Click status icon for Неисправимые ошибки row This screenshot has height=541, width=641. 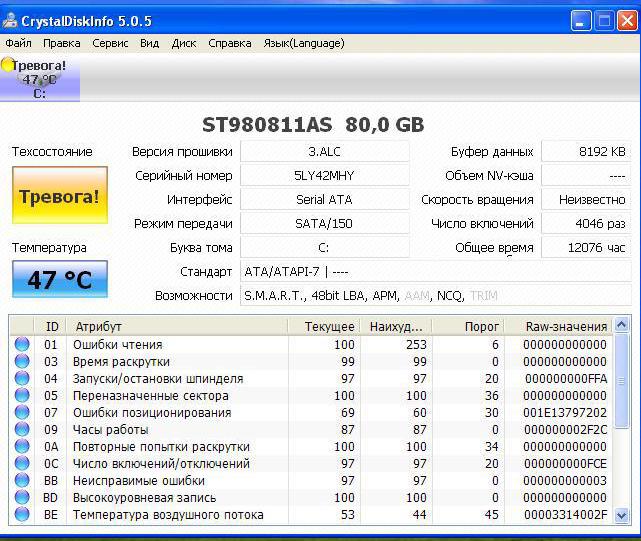tap(22, 480)
